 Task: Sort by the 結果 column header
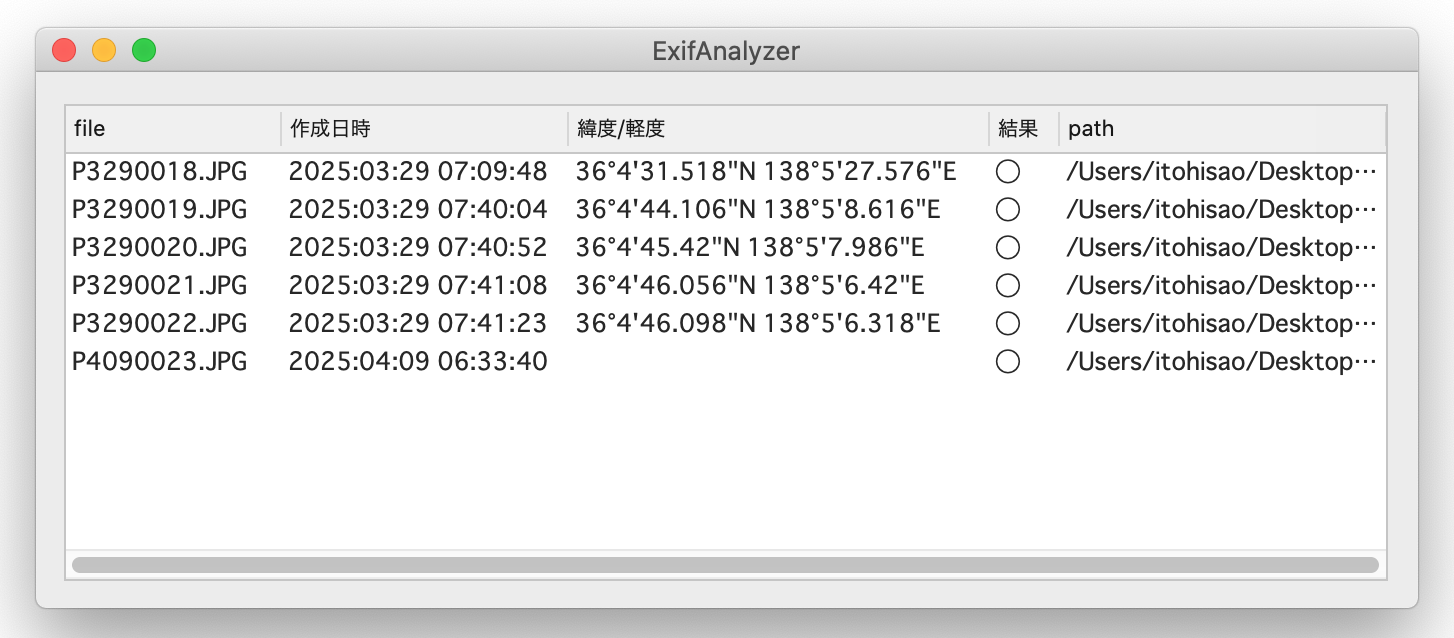tap(1024, 129)
